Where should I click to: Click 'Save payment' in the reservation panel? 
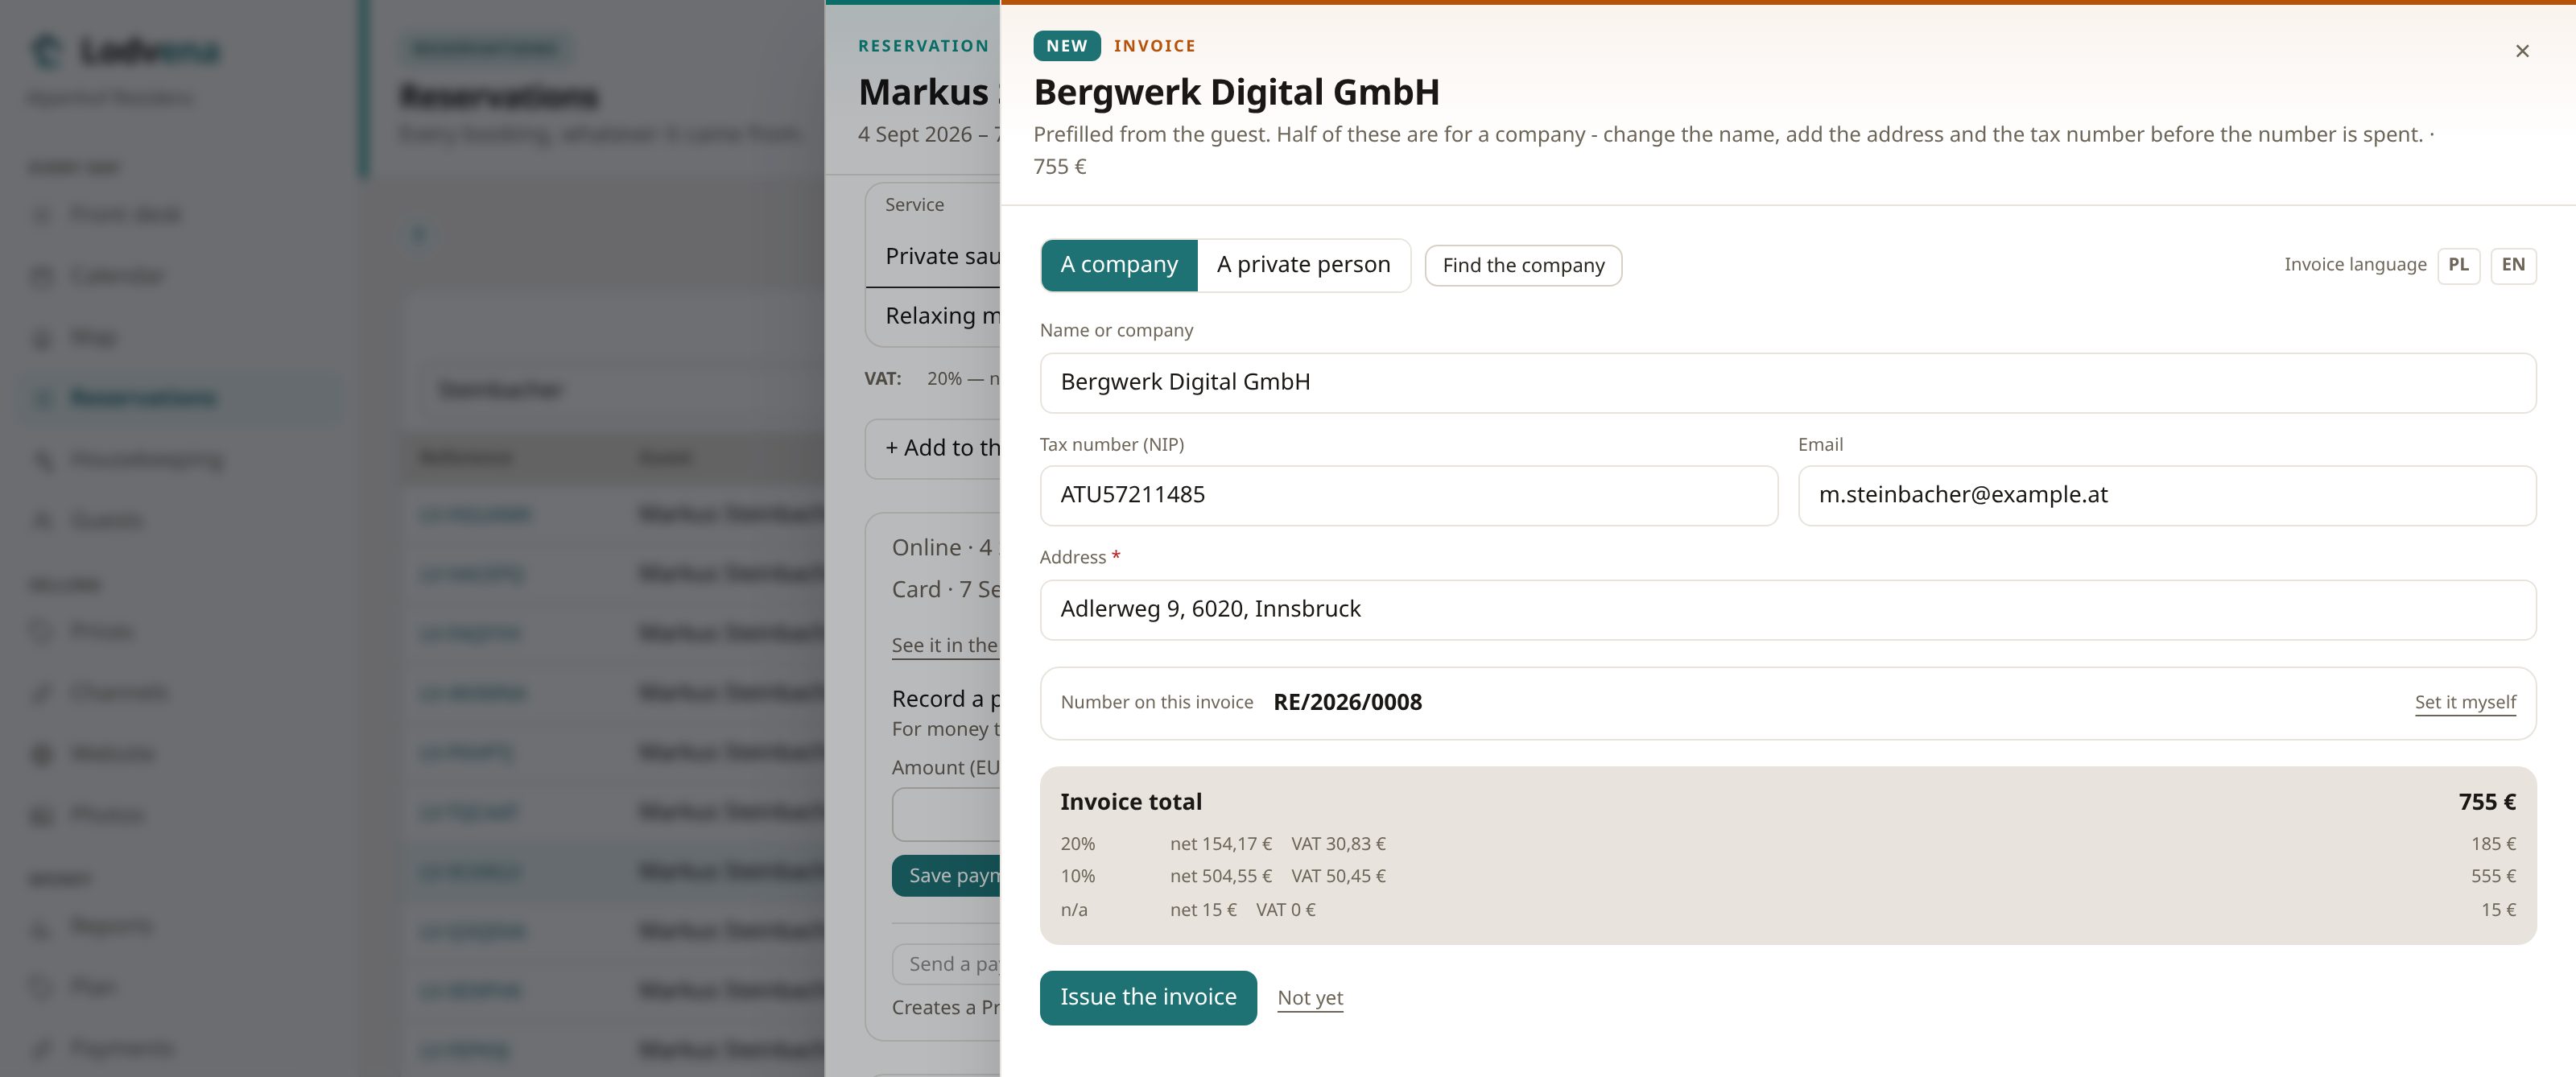click(946, 876)
